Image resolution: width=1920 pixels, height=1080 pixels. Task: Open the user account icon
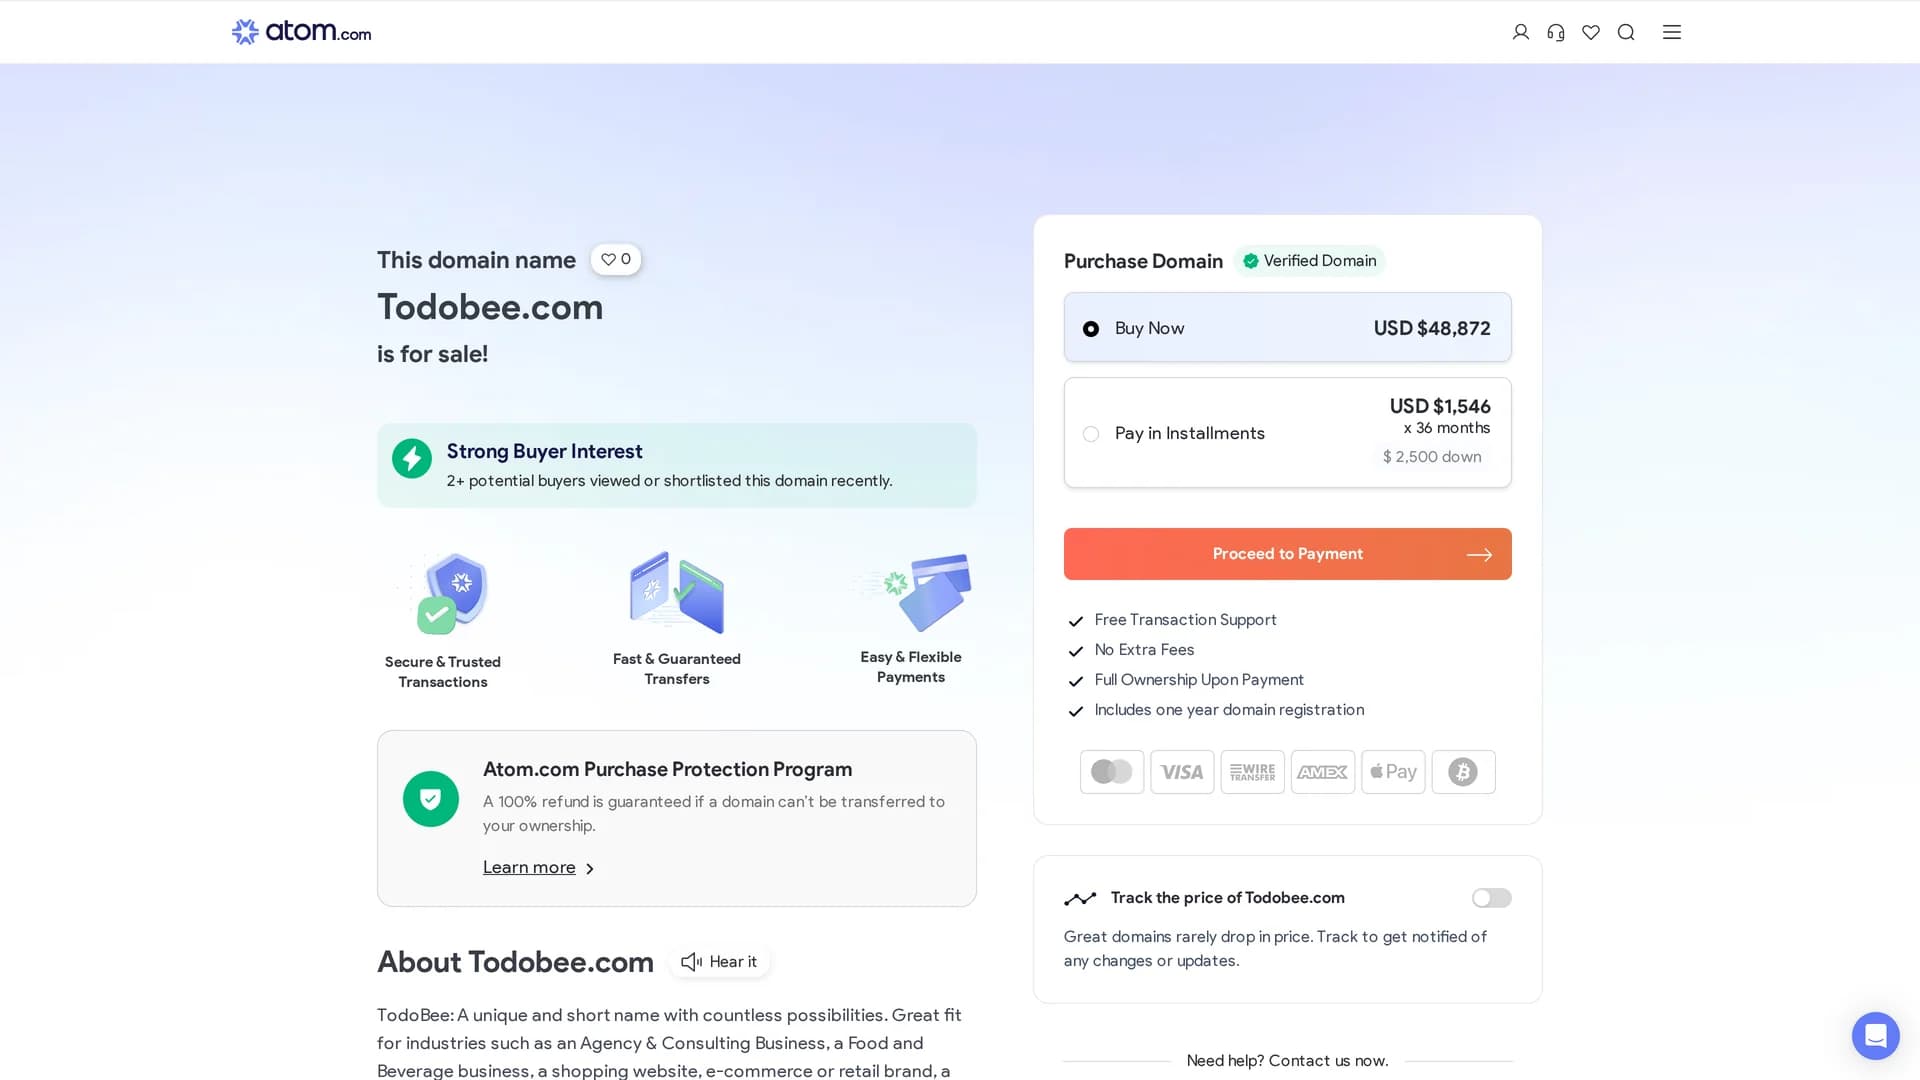click(x=1521, y=32)
